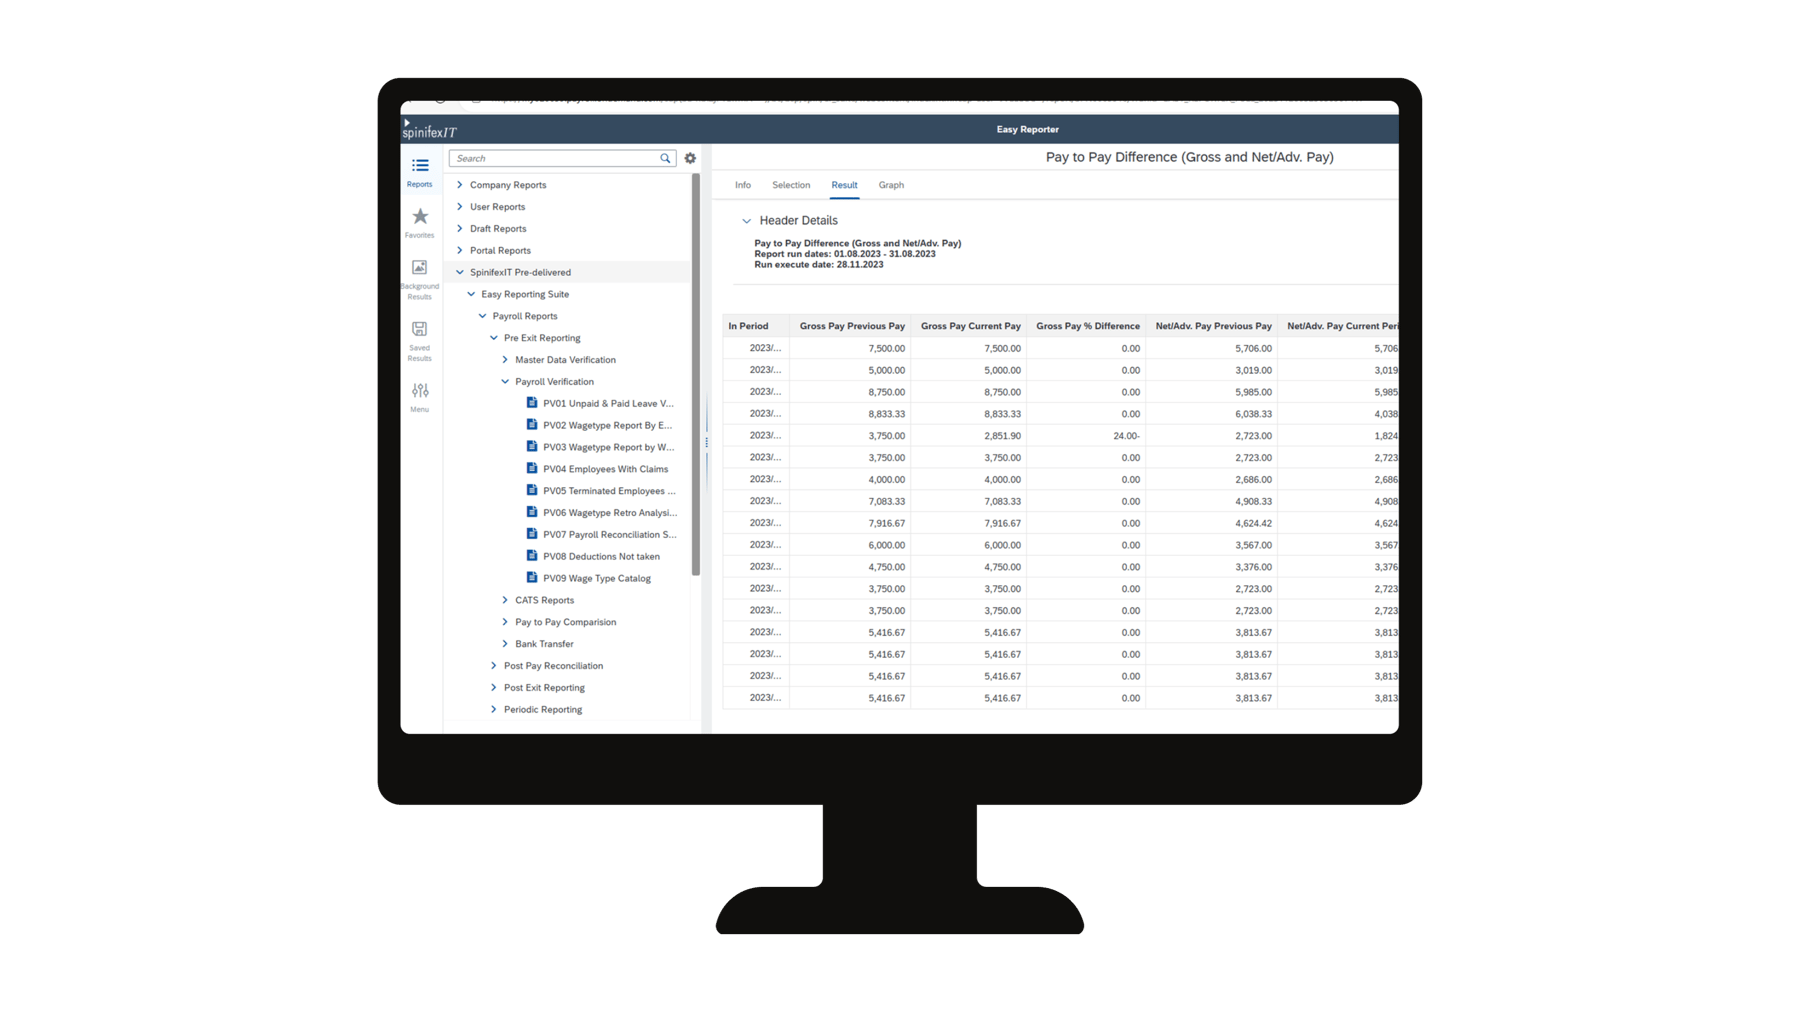Expand the CATS Reports node
Screen dimensions: 1800x1012
click(505, 600)
